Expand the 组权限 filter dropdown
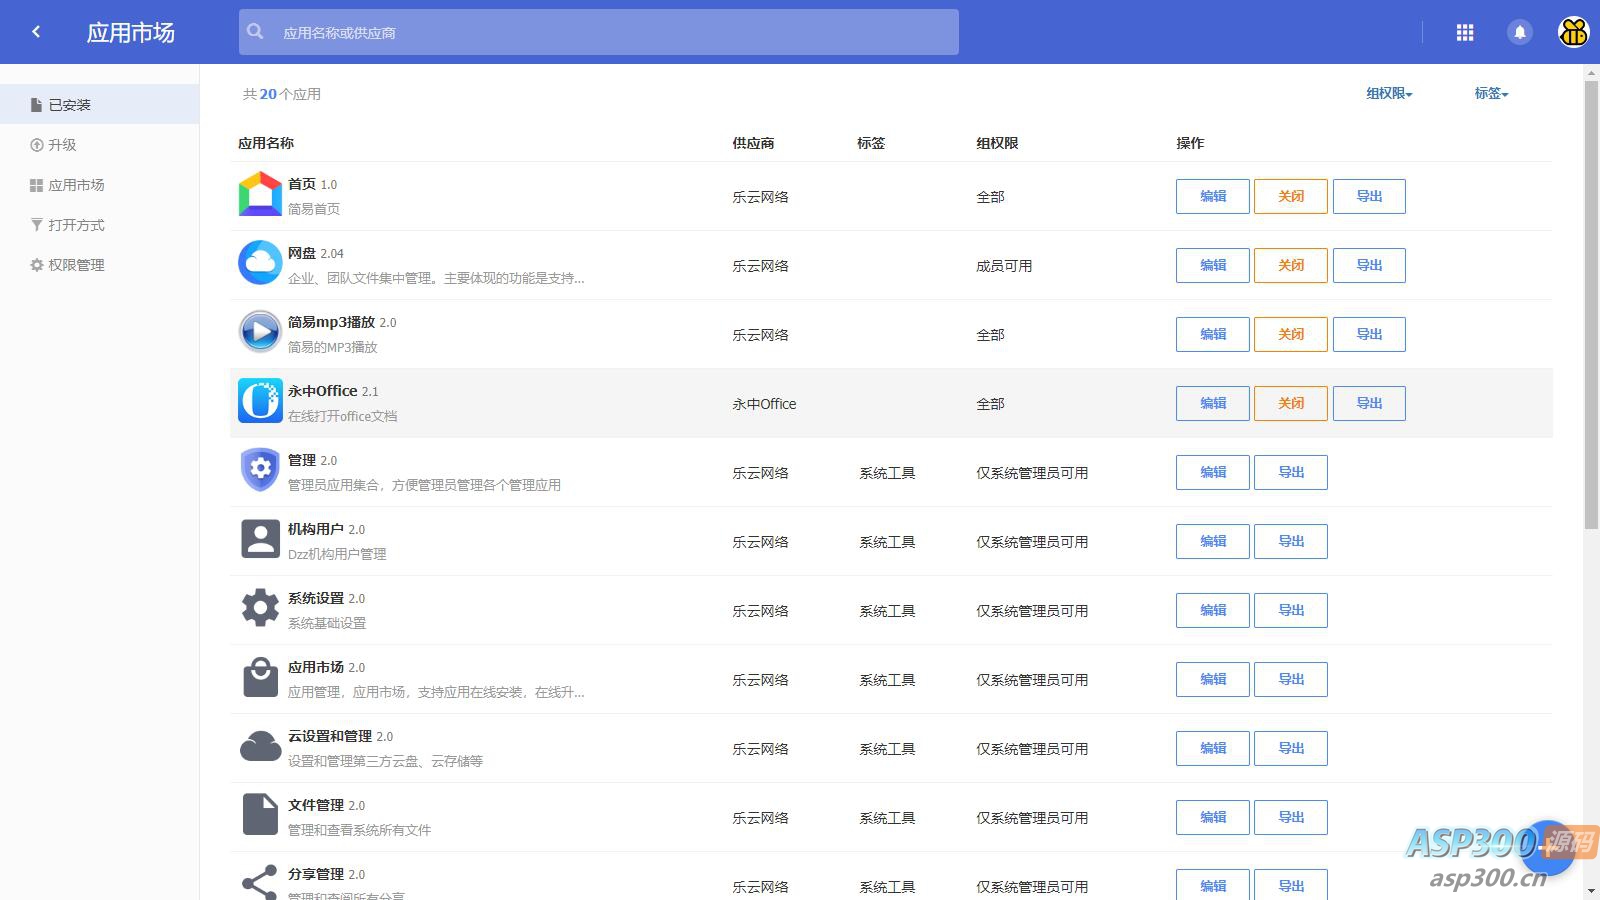The image size is (1600, 900). coord(1389,93)
